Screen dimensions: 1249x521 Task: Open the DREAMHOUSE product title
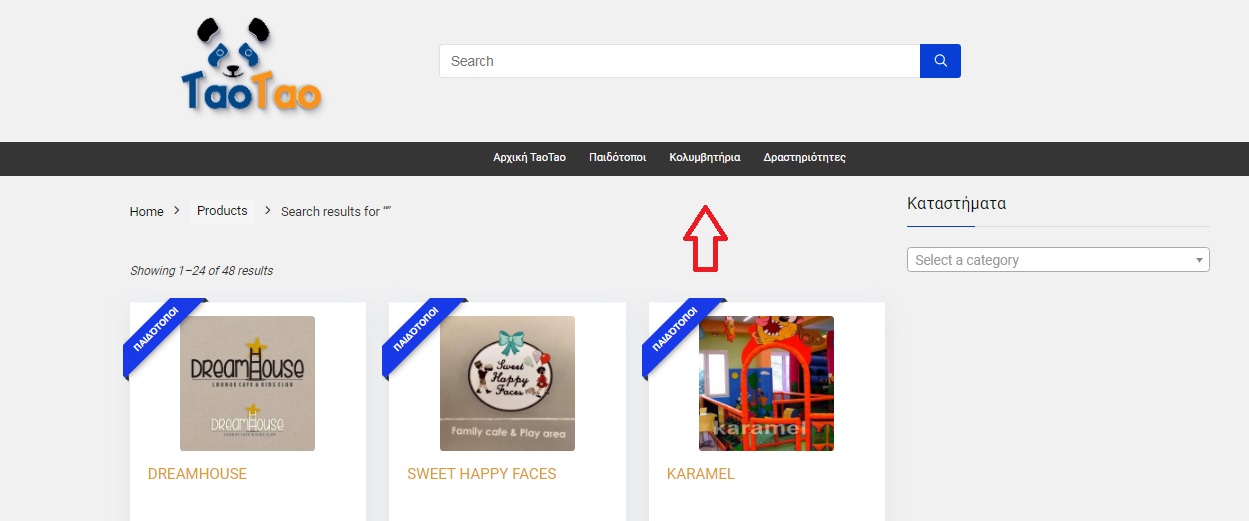(x=197, y=474)
